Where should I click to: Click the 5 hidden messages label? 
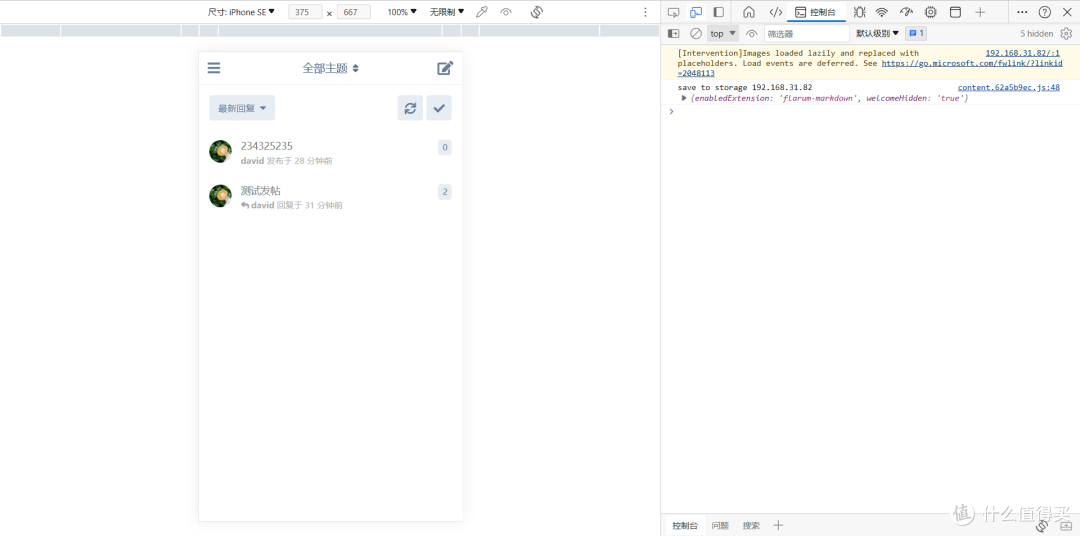1037,33
